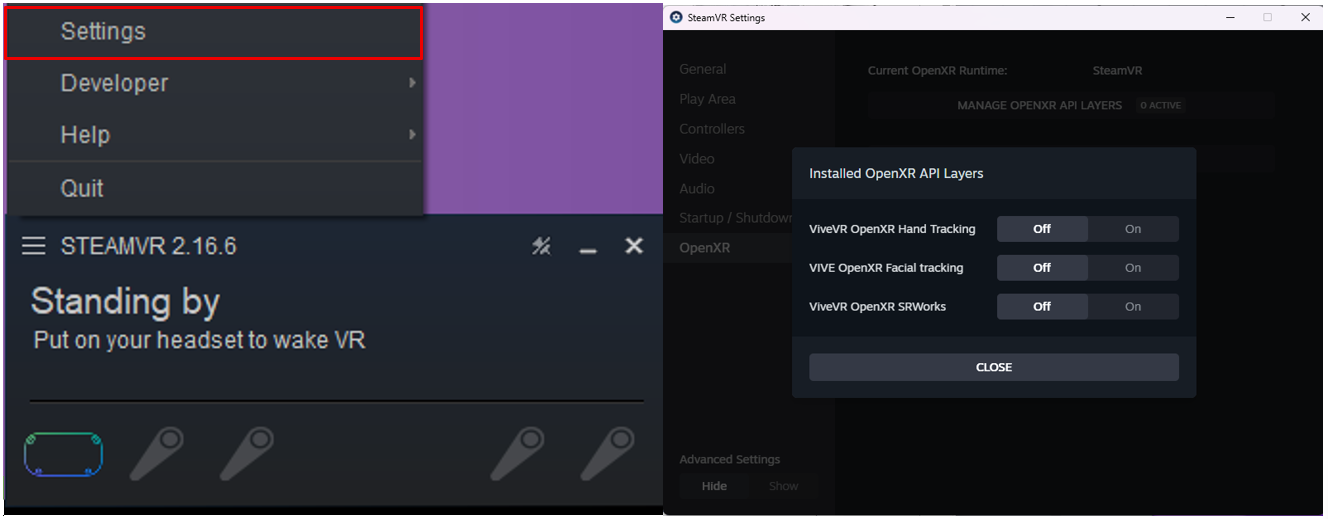Click the mute/pin icon beside the minimize button
This screenshot has height=519, width=1328.
[x=541, y=246]
